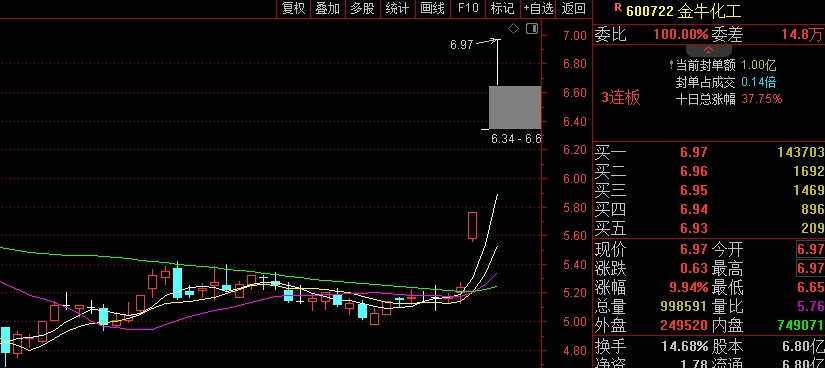825x368 pixels.
Task: Open the F10 company info page
Action: point(468,8)
